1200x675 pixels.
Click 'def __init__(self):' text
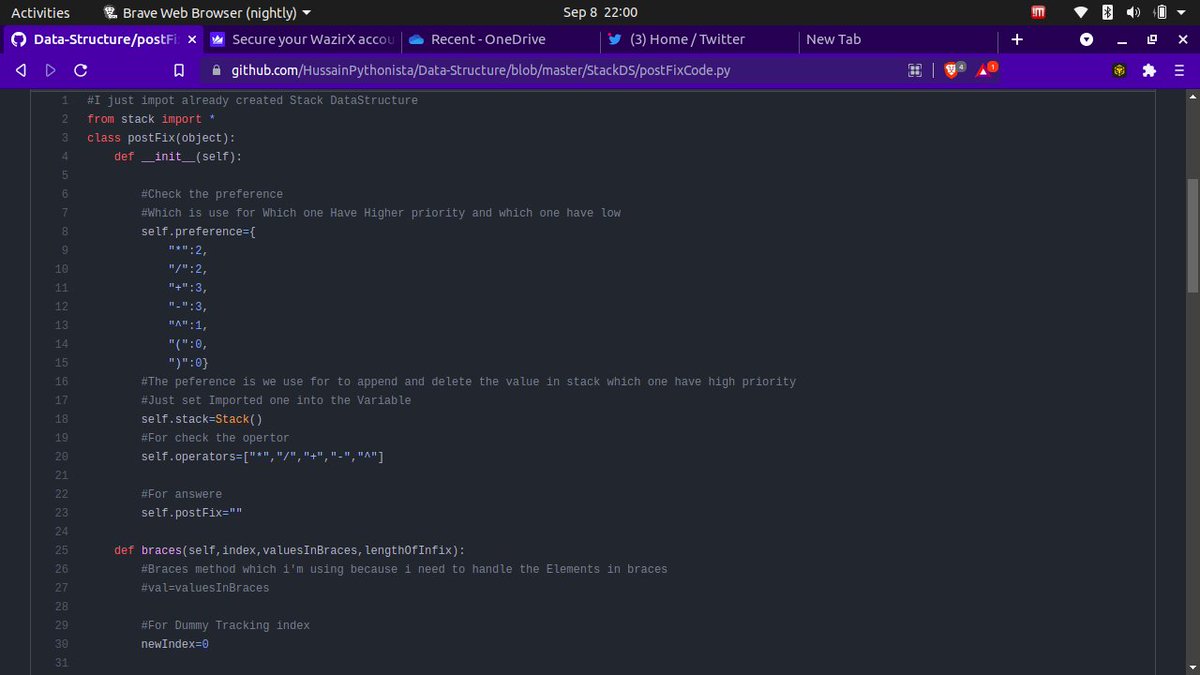click(178, 157)
